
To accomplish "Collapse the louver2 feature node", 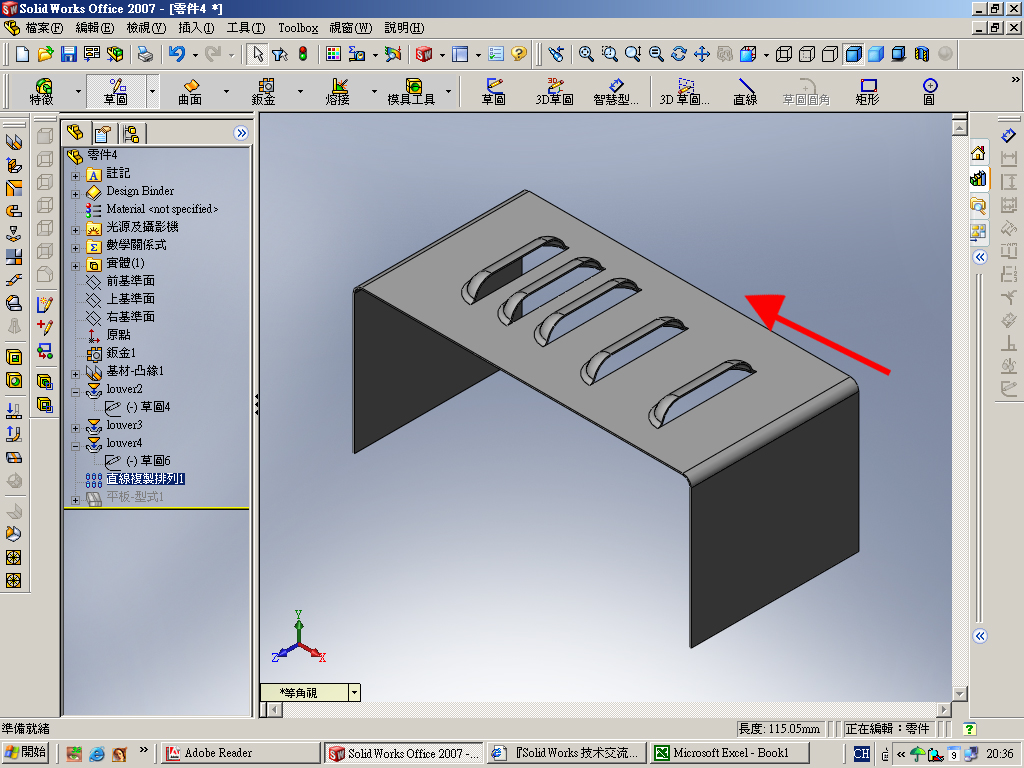I will click(75, 392).
